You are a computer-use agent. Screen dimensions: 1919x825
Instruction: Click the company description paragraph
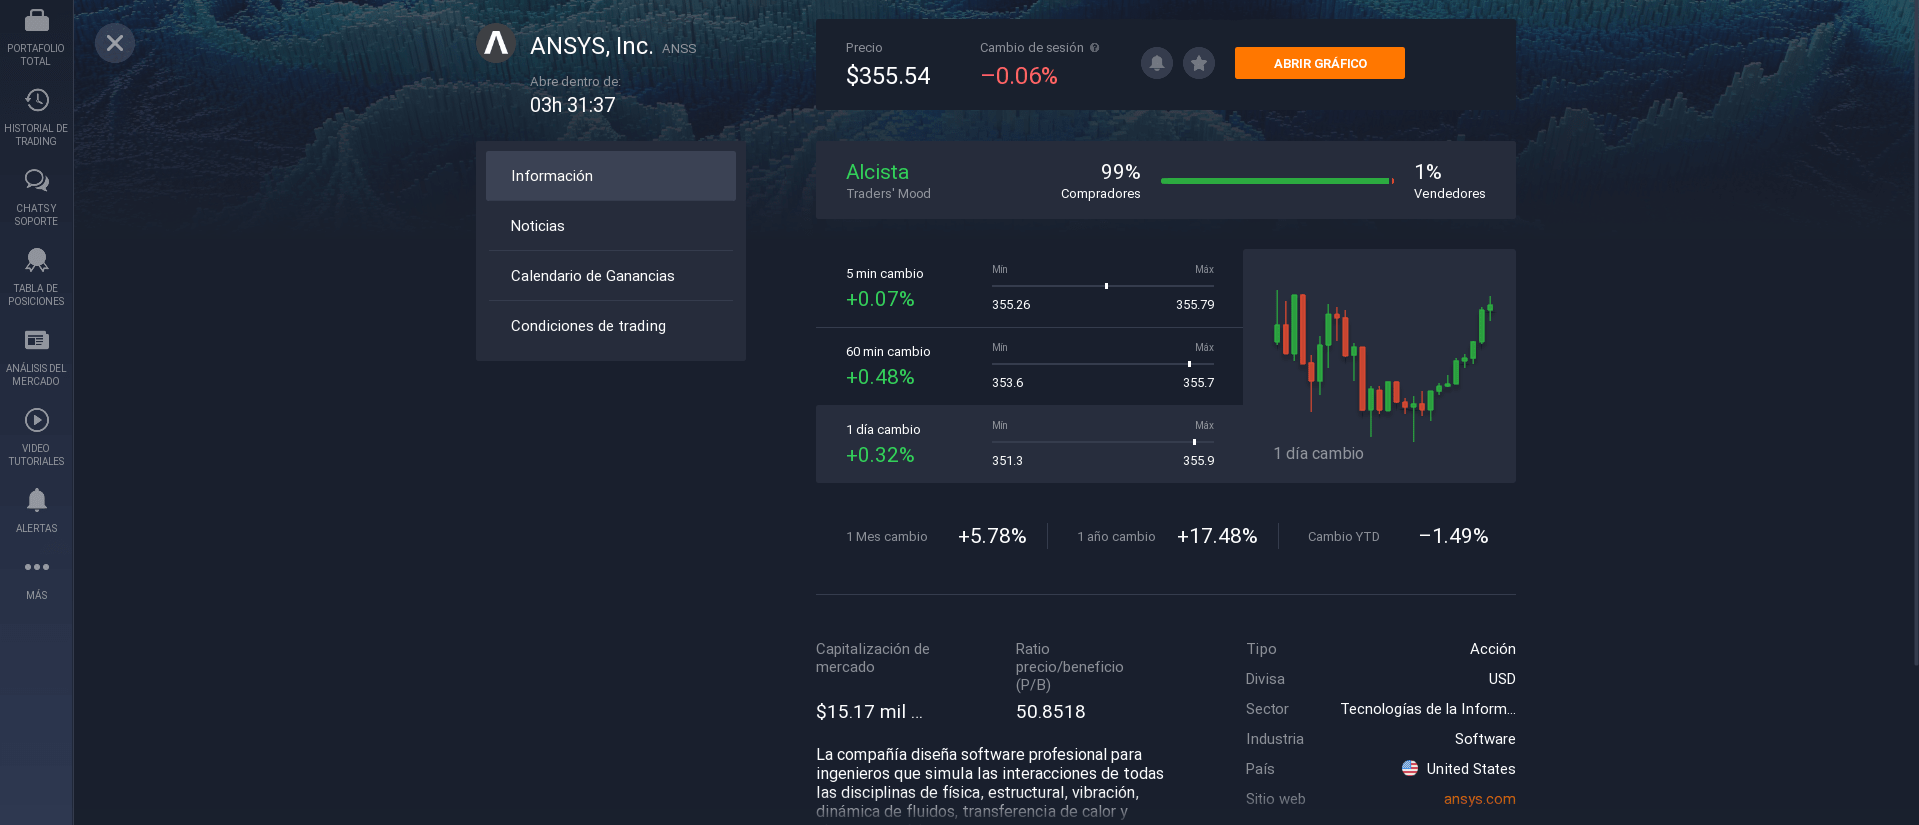990,783
